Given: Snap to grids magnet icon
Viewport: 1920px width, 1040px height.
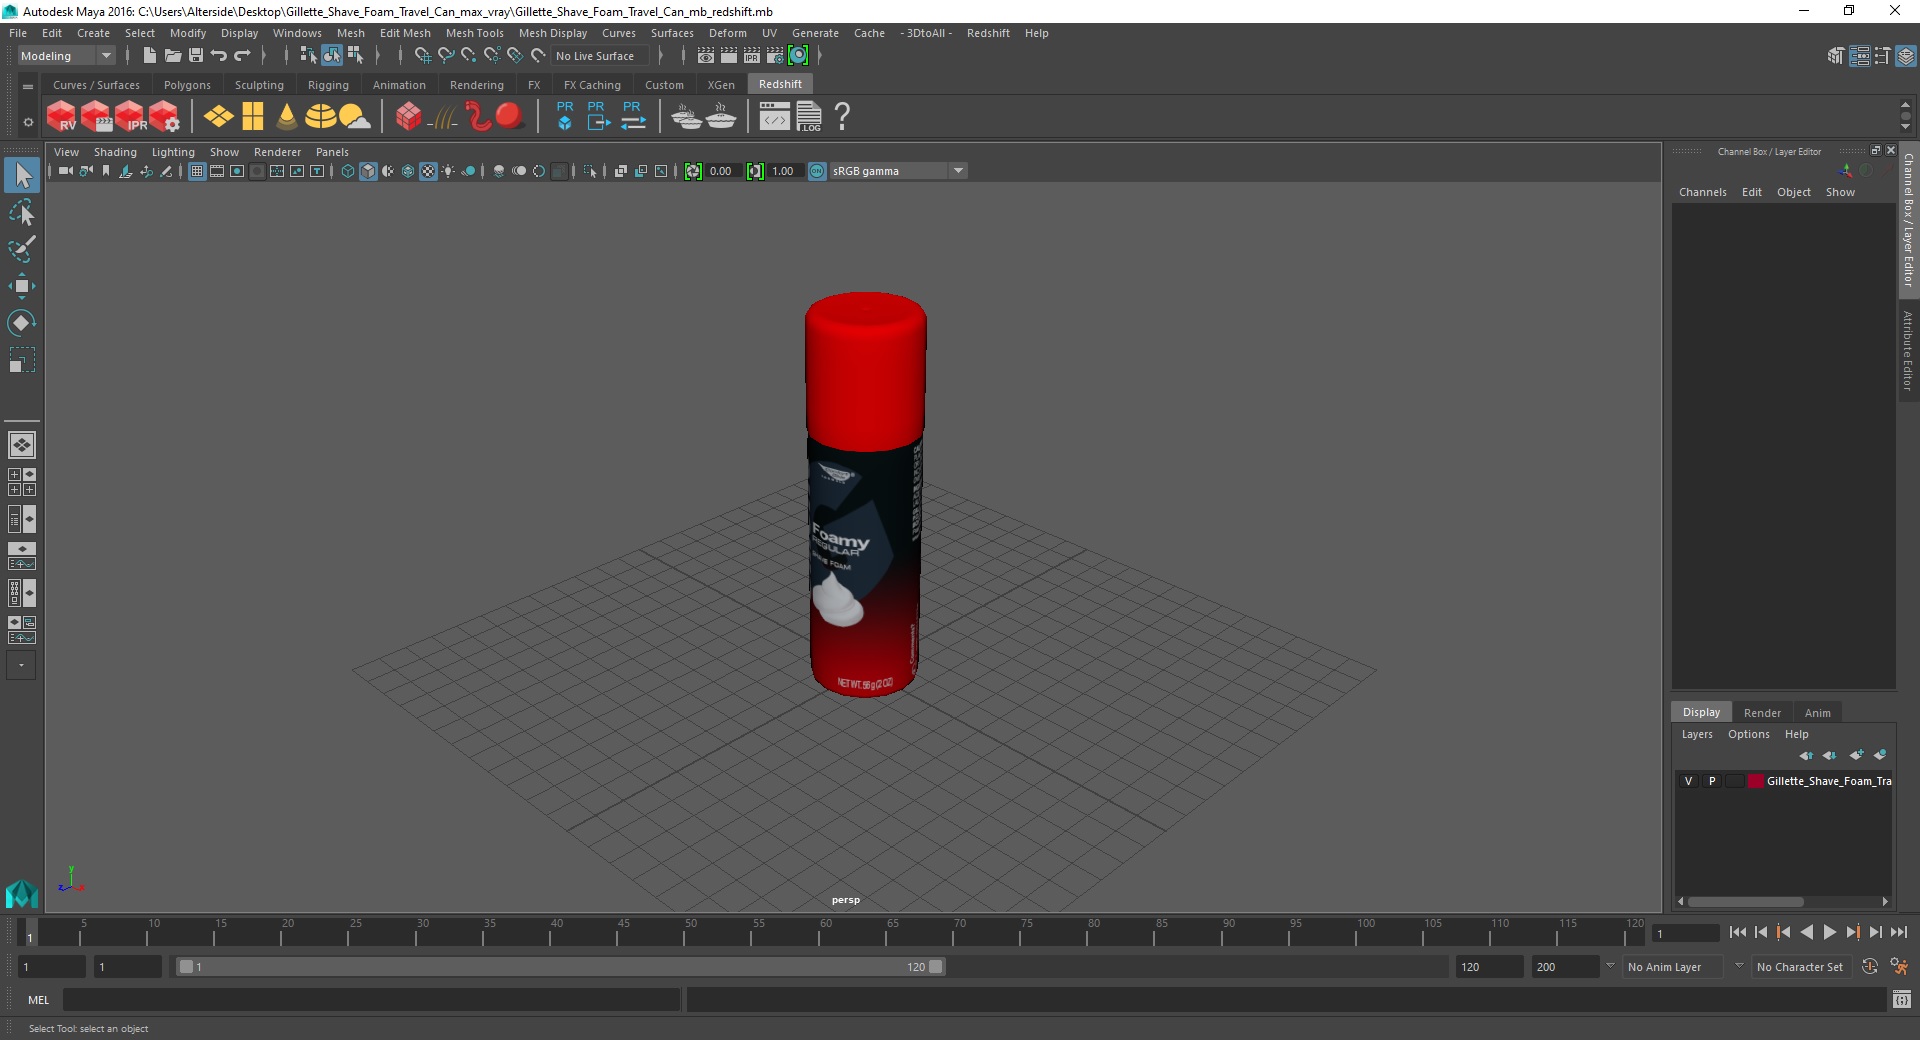Looking at the screenshot, I should point(422,56).
